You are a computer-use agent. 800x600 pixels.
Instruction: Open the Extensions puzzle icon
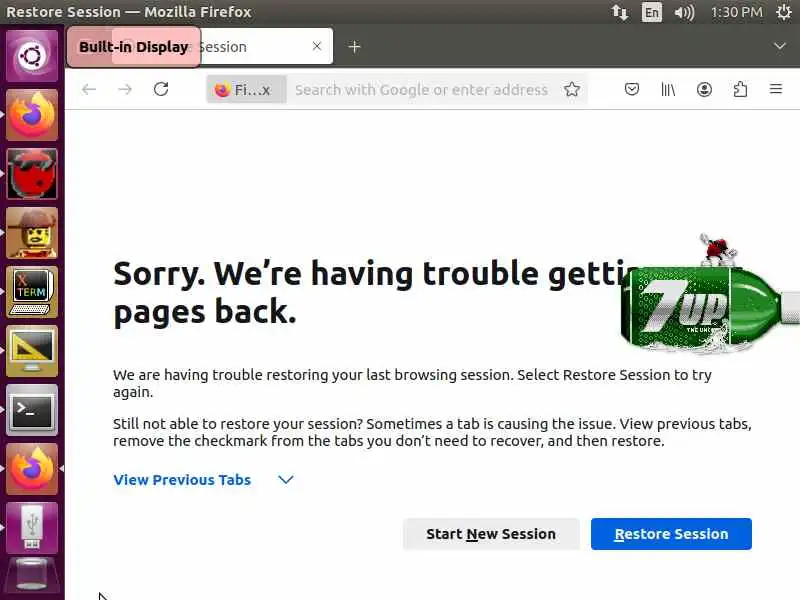pyautogui.click(x=740, y=90)
